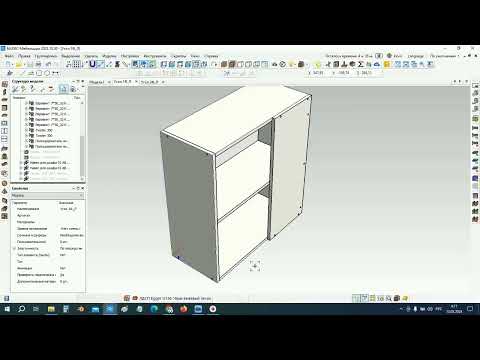Click the structure tree vertical scrollbar
The width and height of the screenshot is (480, 360).
[x=82, y=140]
